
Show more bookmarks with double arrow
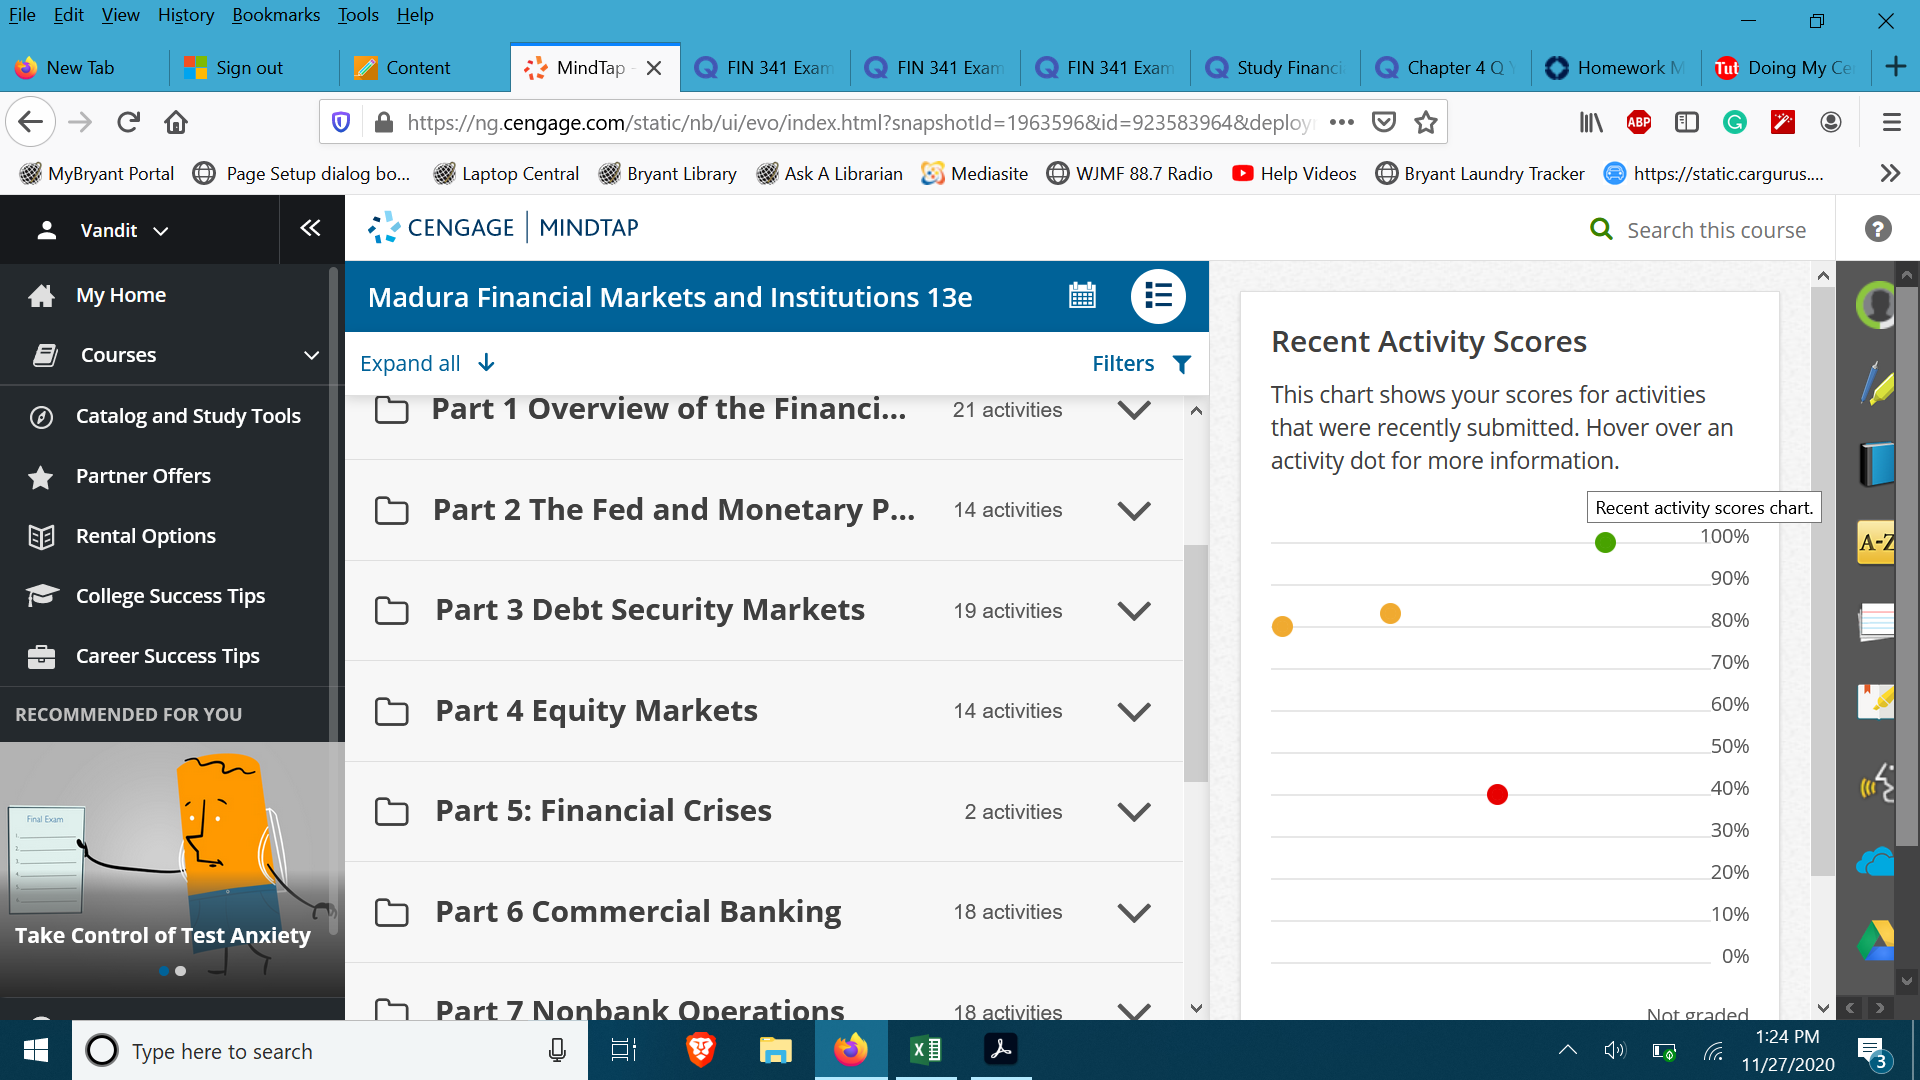click(x=1890, y=173)
